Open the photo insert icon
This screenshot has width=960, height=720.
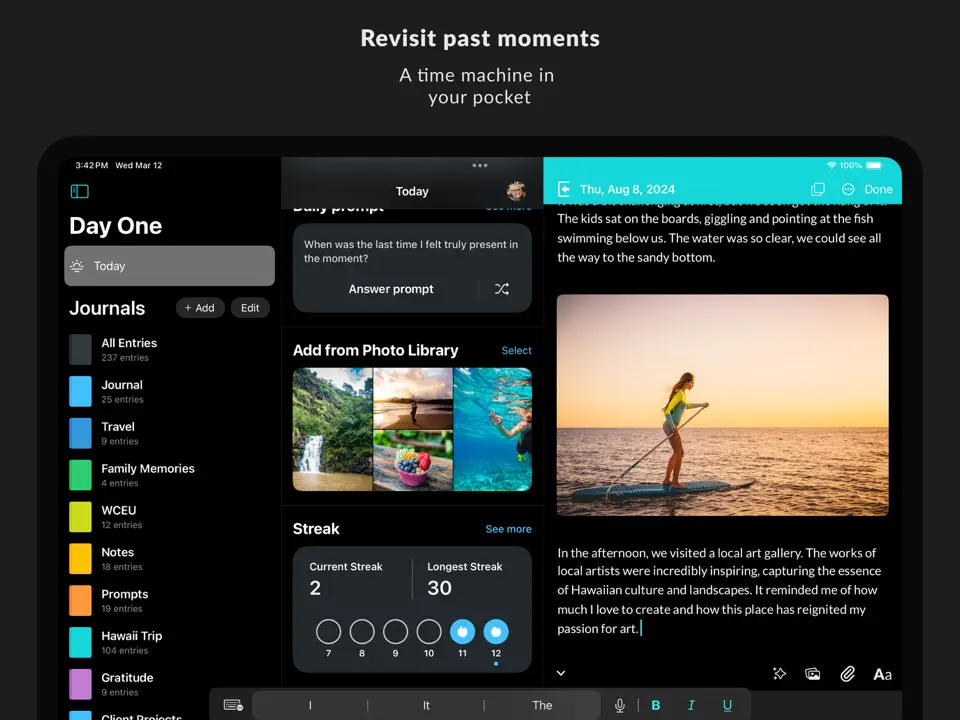point(813,674)
